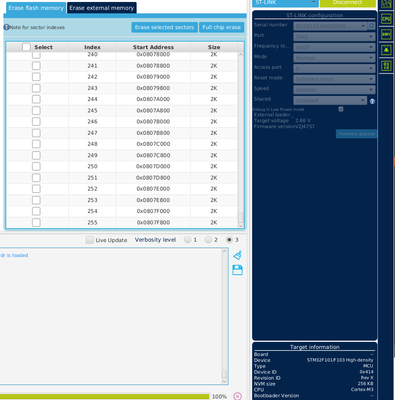Click the Note for sector indexes text
The width and height of the screenshot is (395, 400).
click(37, 27)
